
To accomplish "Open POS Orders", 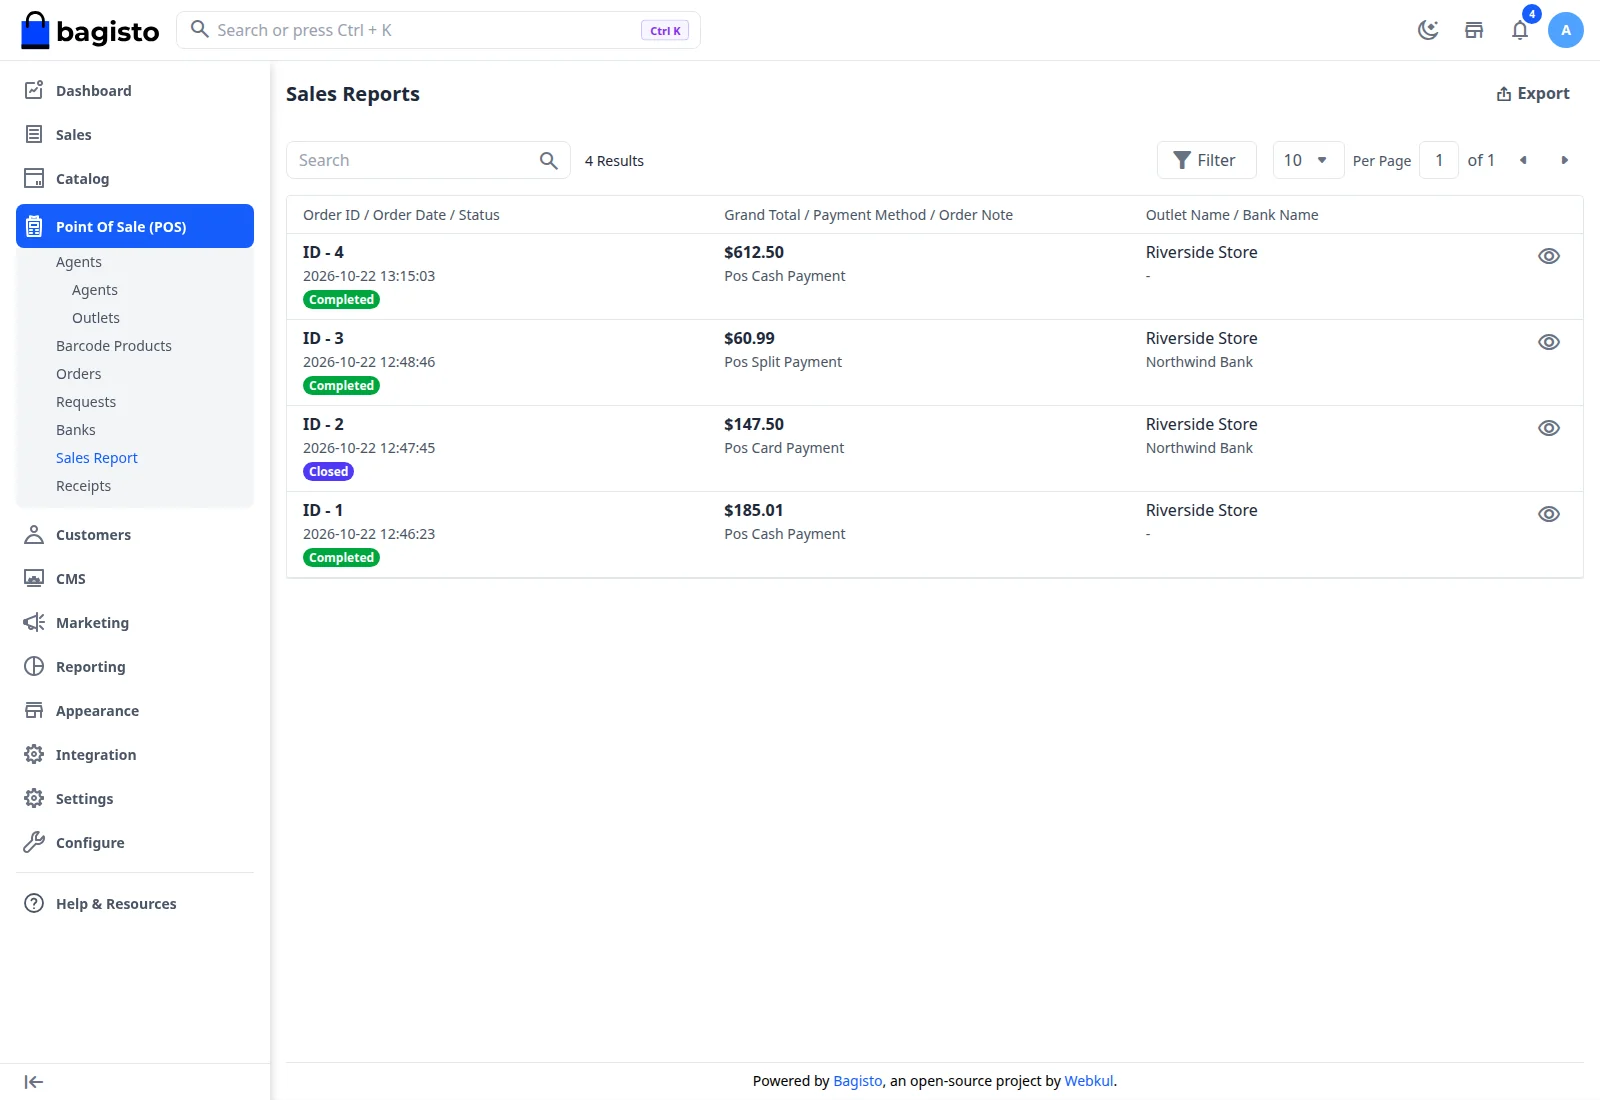I will [x=79, y=374].
